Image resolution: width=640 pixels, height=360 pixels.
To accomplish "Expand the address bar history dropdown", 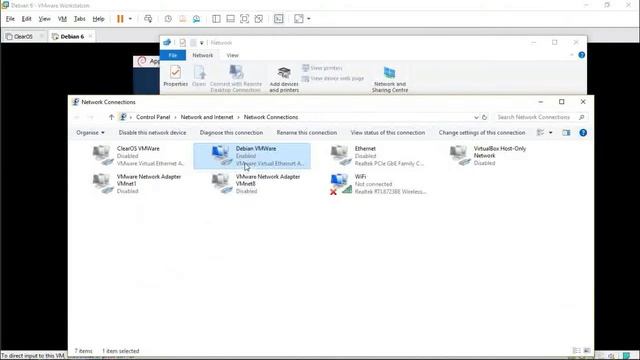I will coord(476,117).
